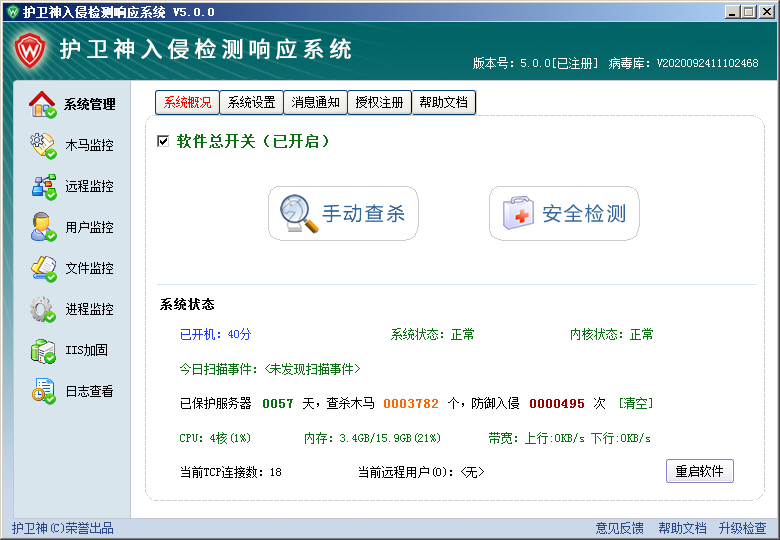Open the 帮助文档 tab
Image resolution: width=780 pixels, height=540 pixels.
(443, 102)
